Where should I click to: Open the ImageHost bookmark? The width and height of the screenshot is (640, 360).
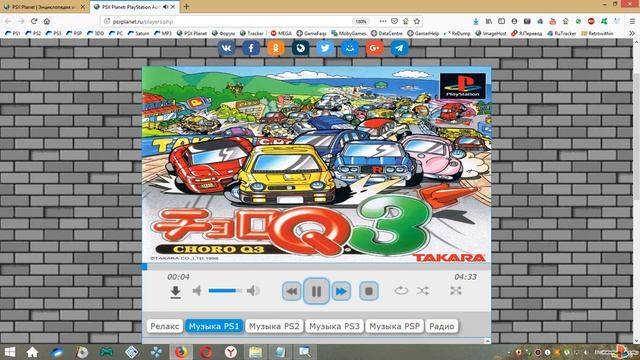tap(491, 33)
